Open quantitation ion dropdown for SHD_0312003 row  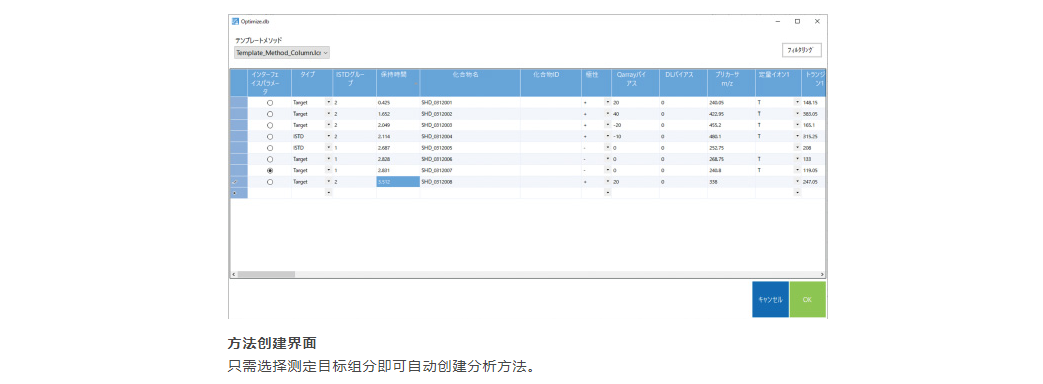[x=797, y=125]
